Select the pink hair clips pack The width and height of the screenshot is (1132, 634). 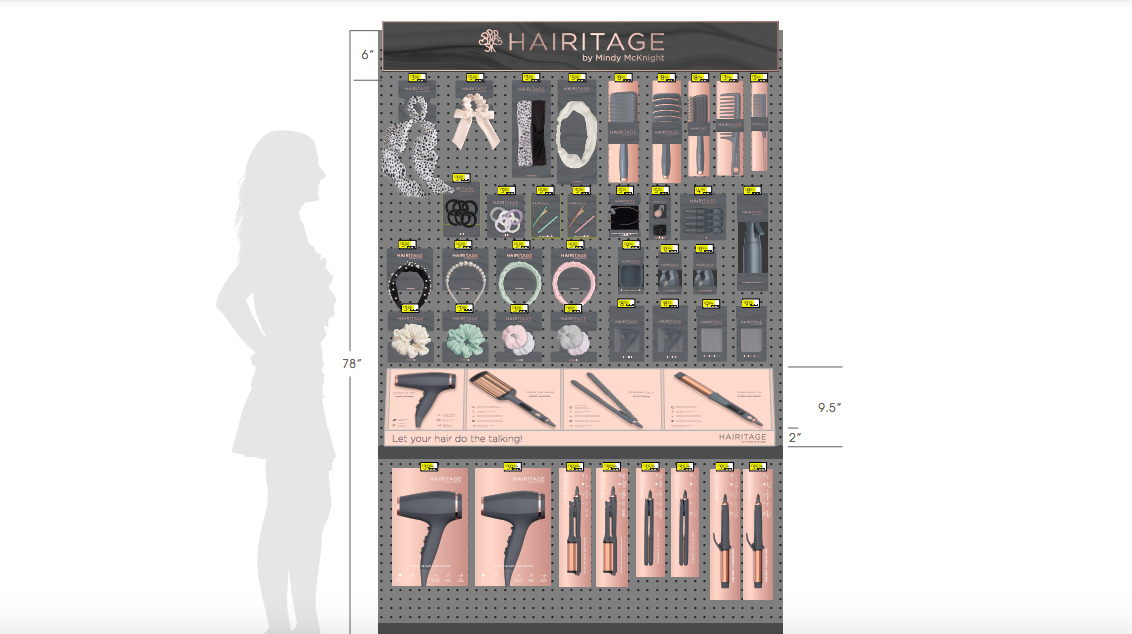click(581, 214)
